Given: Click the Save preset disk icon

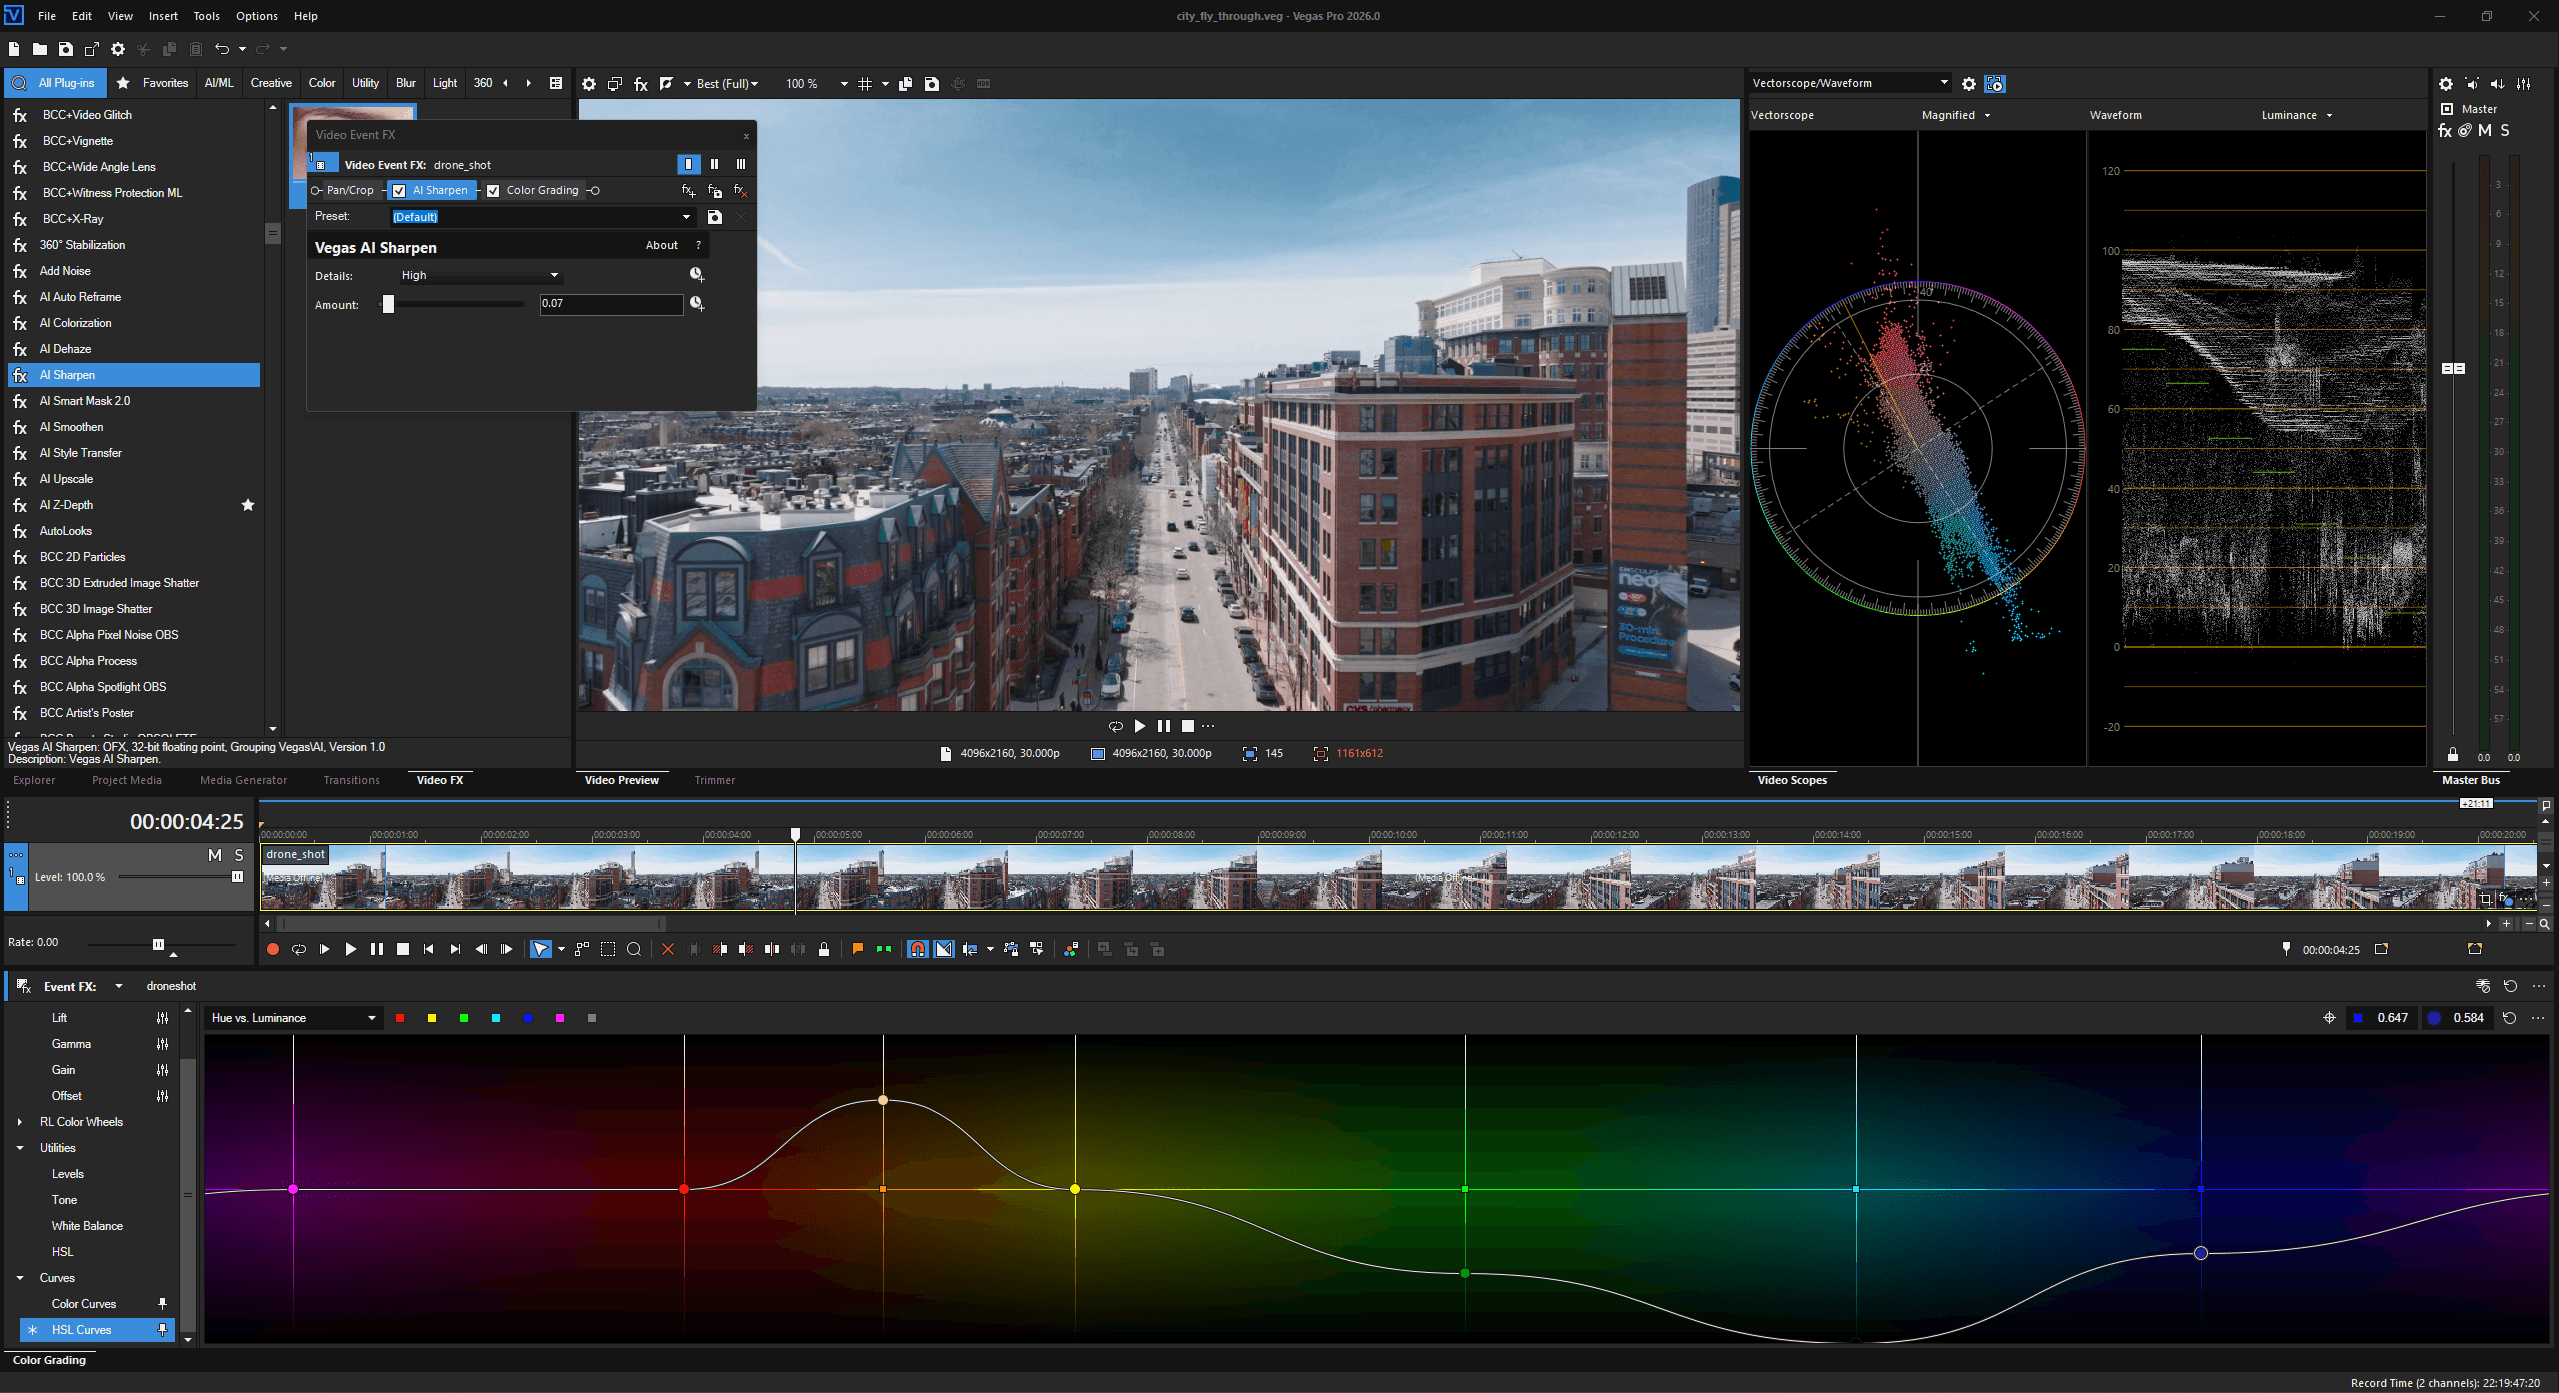Looking at the screenshot, I should click(714, 217).
